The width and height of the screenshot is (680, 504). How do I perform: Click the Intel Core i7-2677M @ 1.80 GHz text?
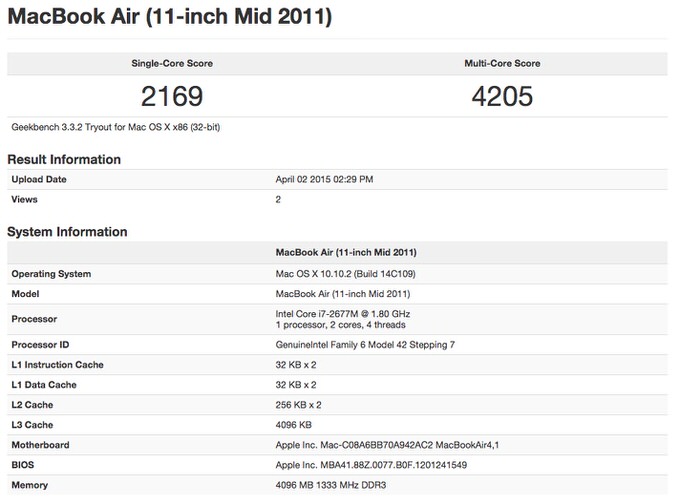tap(343, 314)
